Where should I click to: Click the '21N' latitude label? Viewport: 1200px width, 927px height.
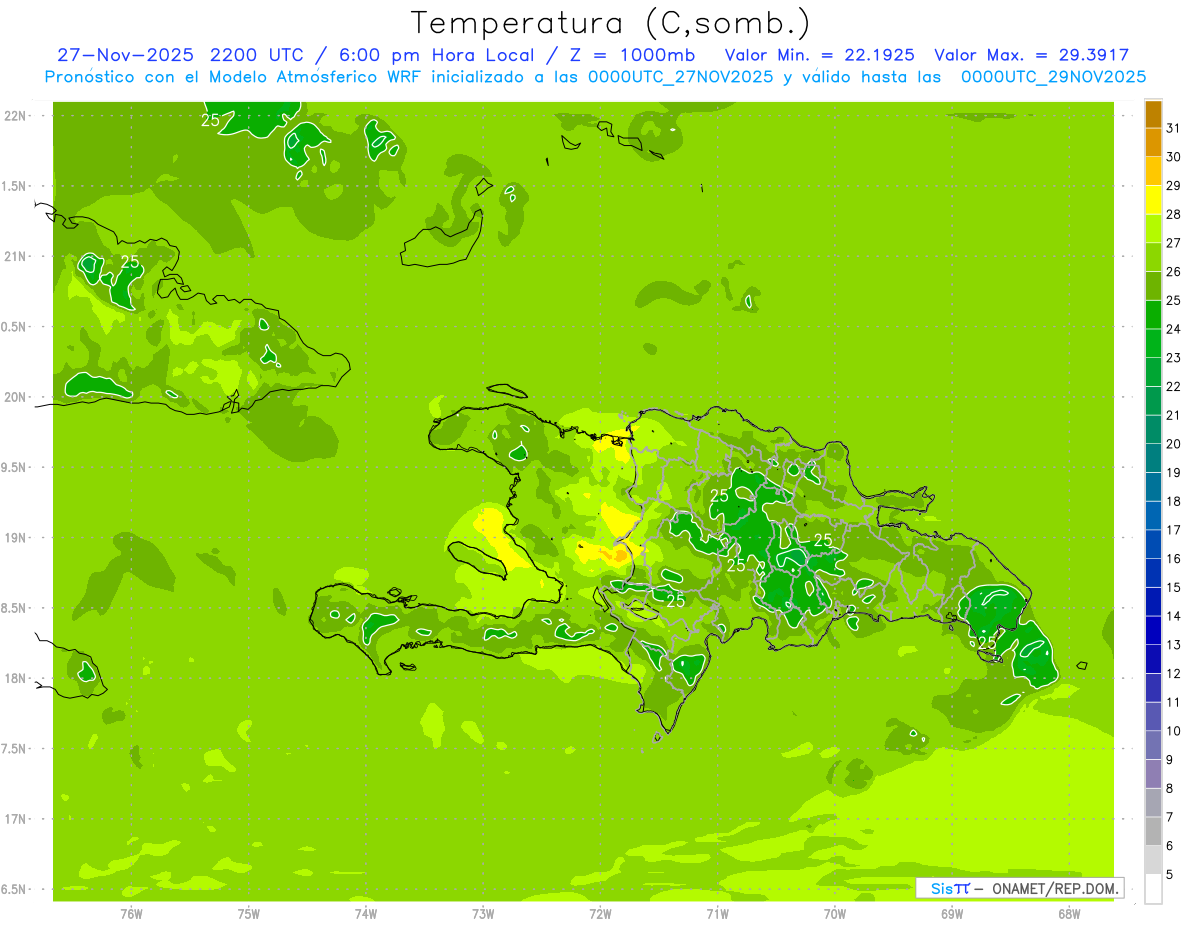15,256
